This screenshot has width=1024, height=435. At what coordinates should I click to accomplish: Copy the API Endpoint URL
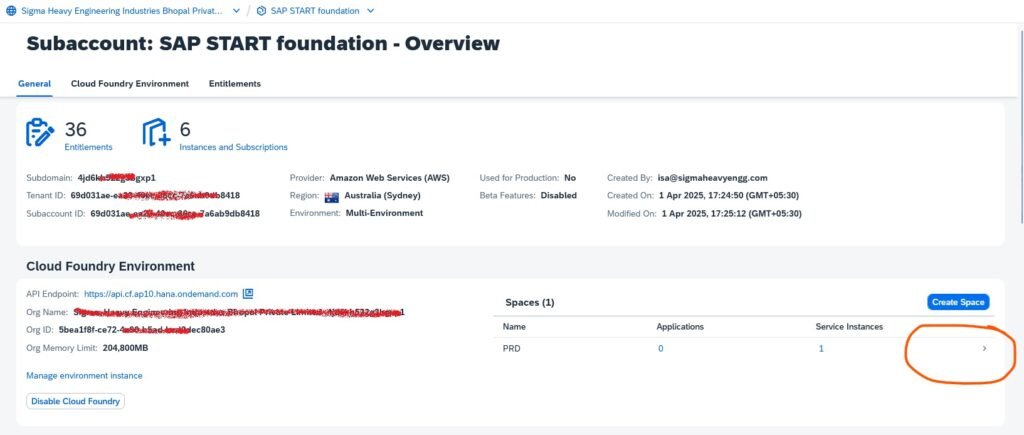coord(249,294)
